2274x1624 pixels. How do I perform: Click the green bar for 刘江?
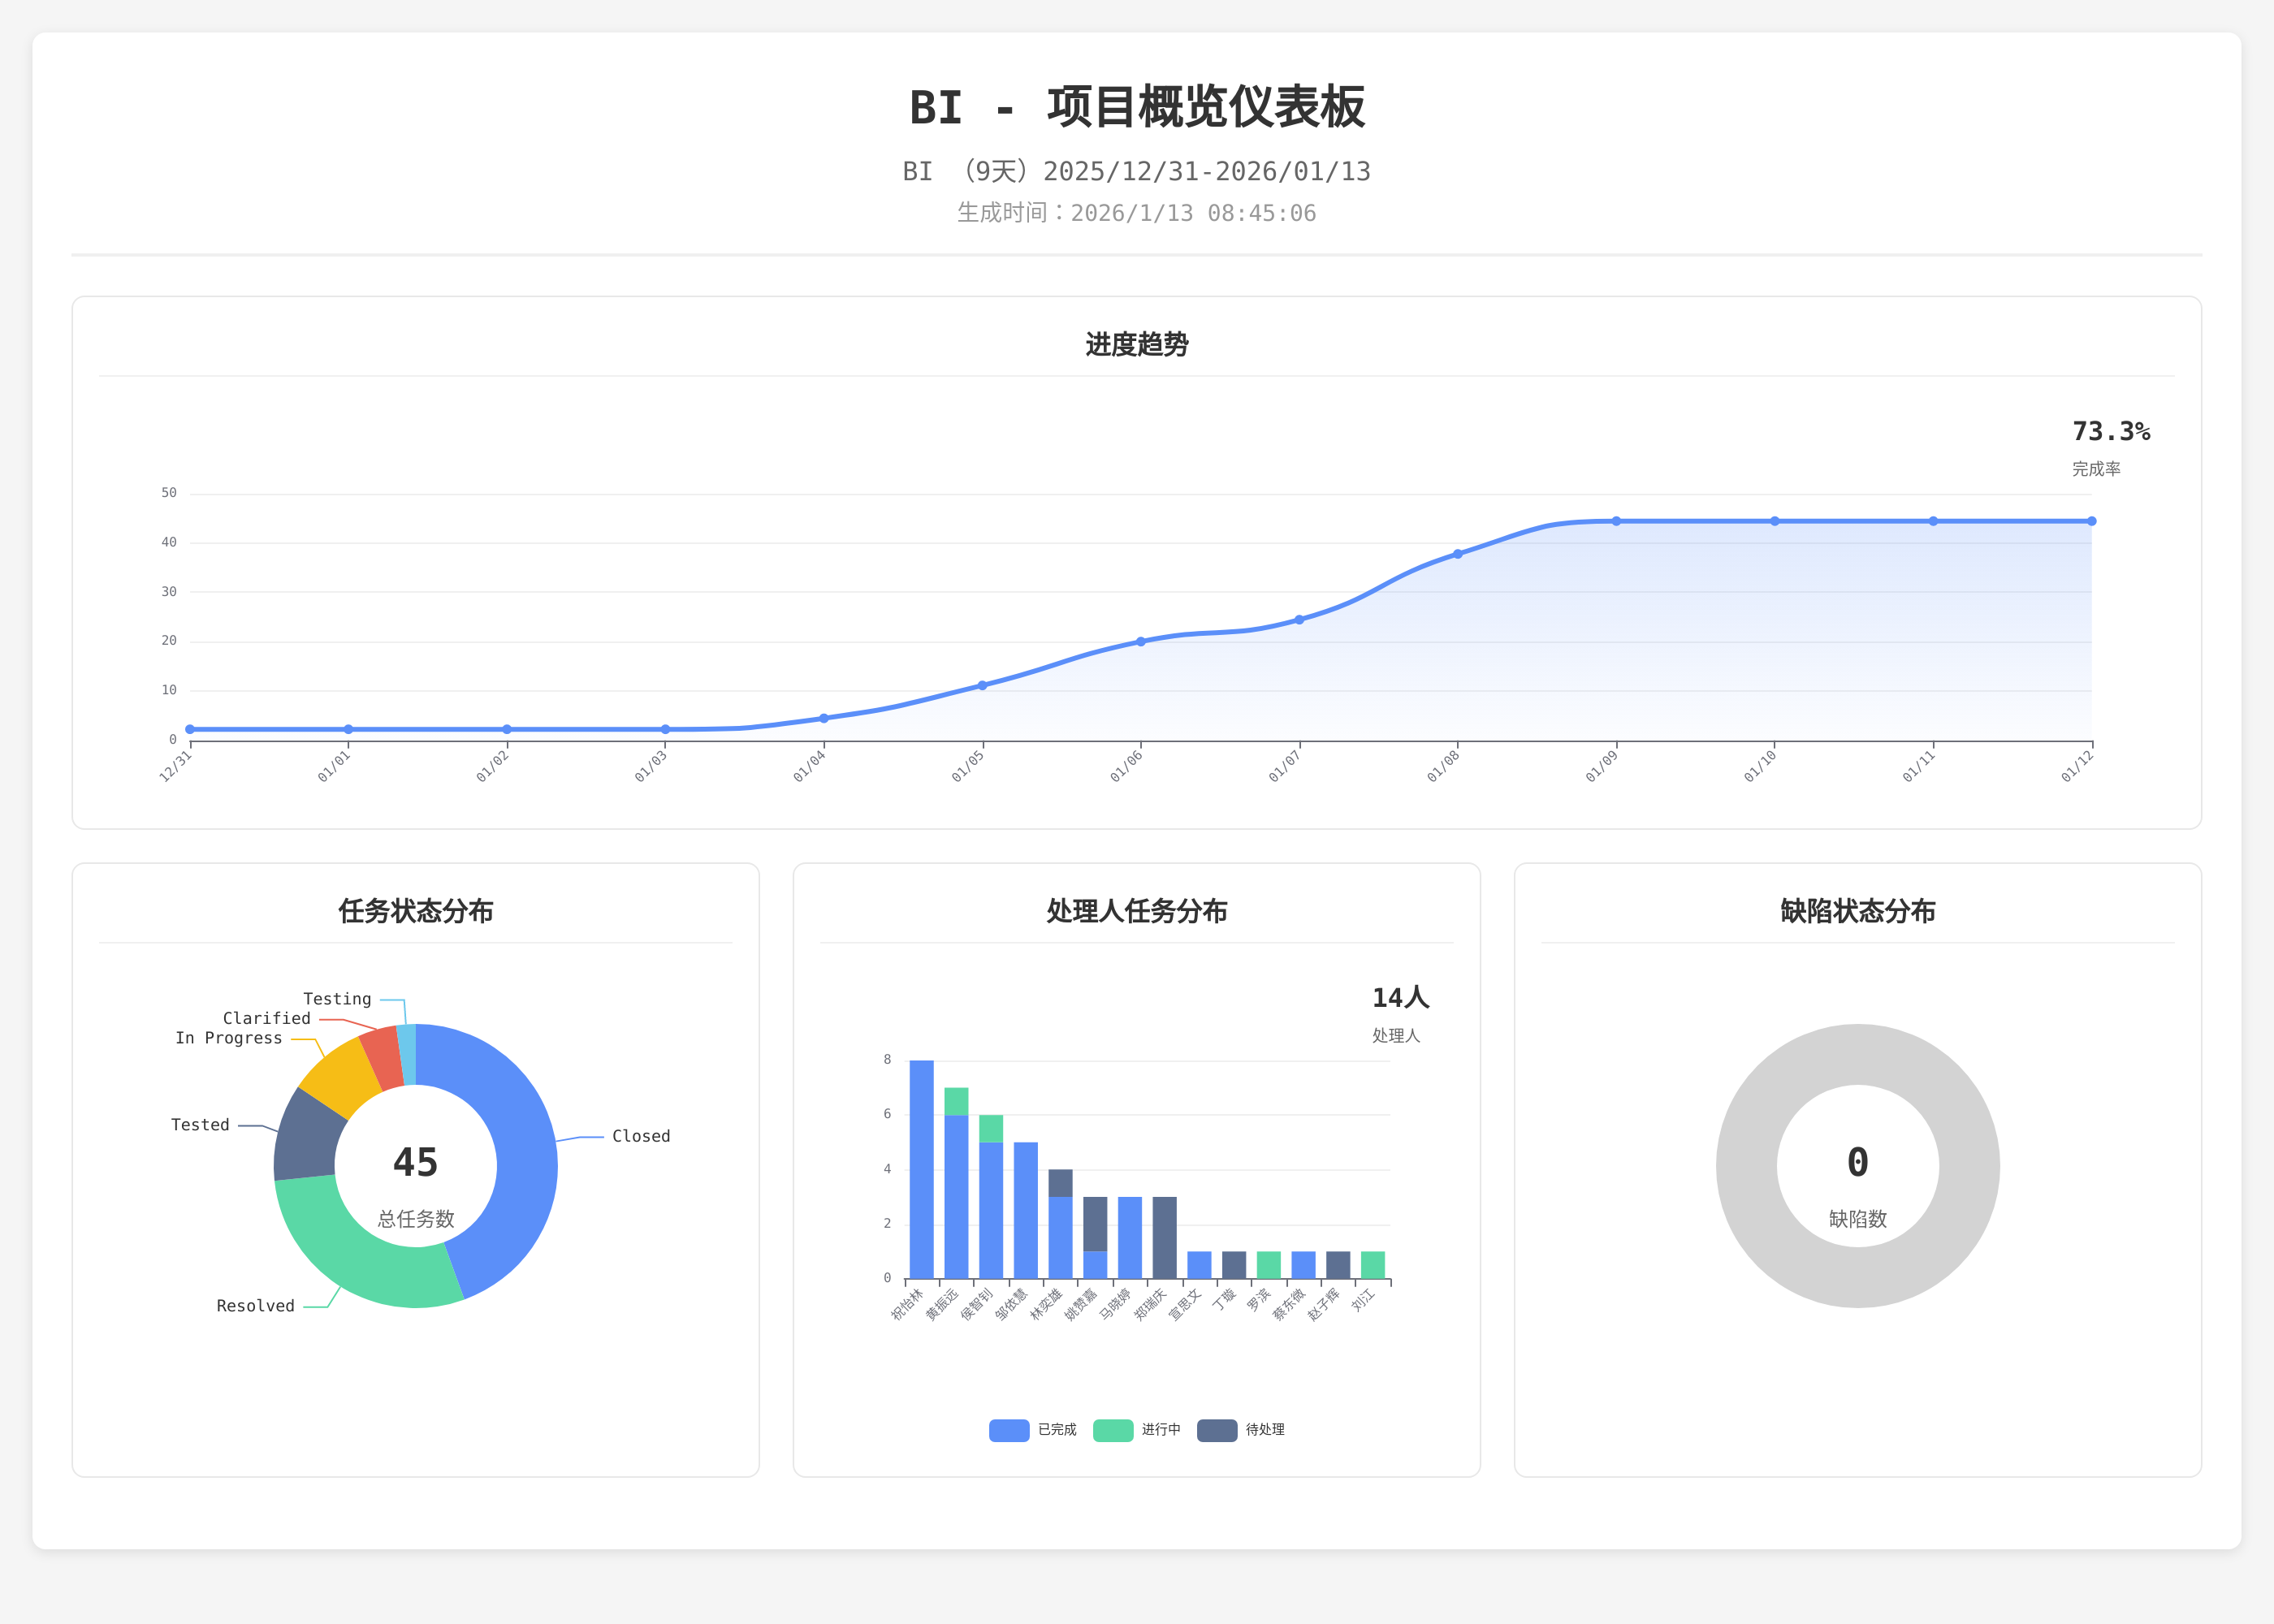pyautogui.click(x=1372, y=1265)
